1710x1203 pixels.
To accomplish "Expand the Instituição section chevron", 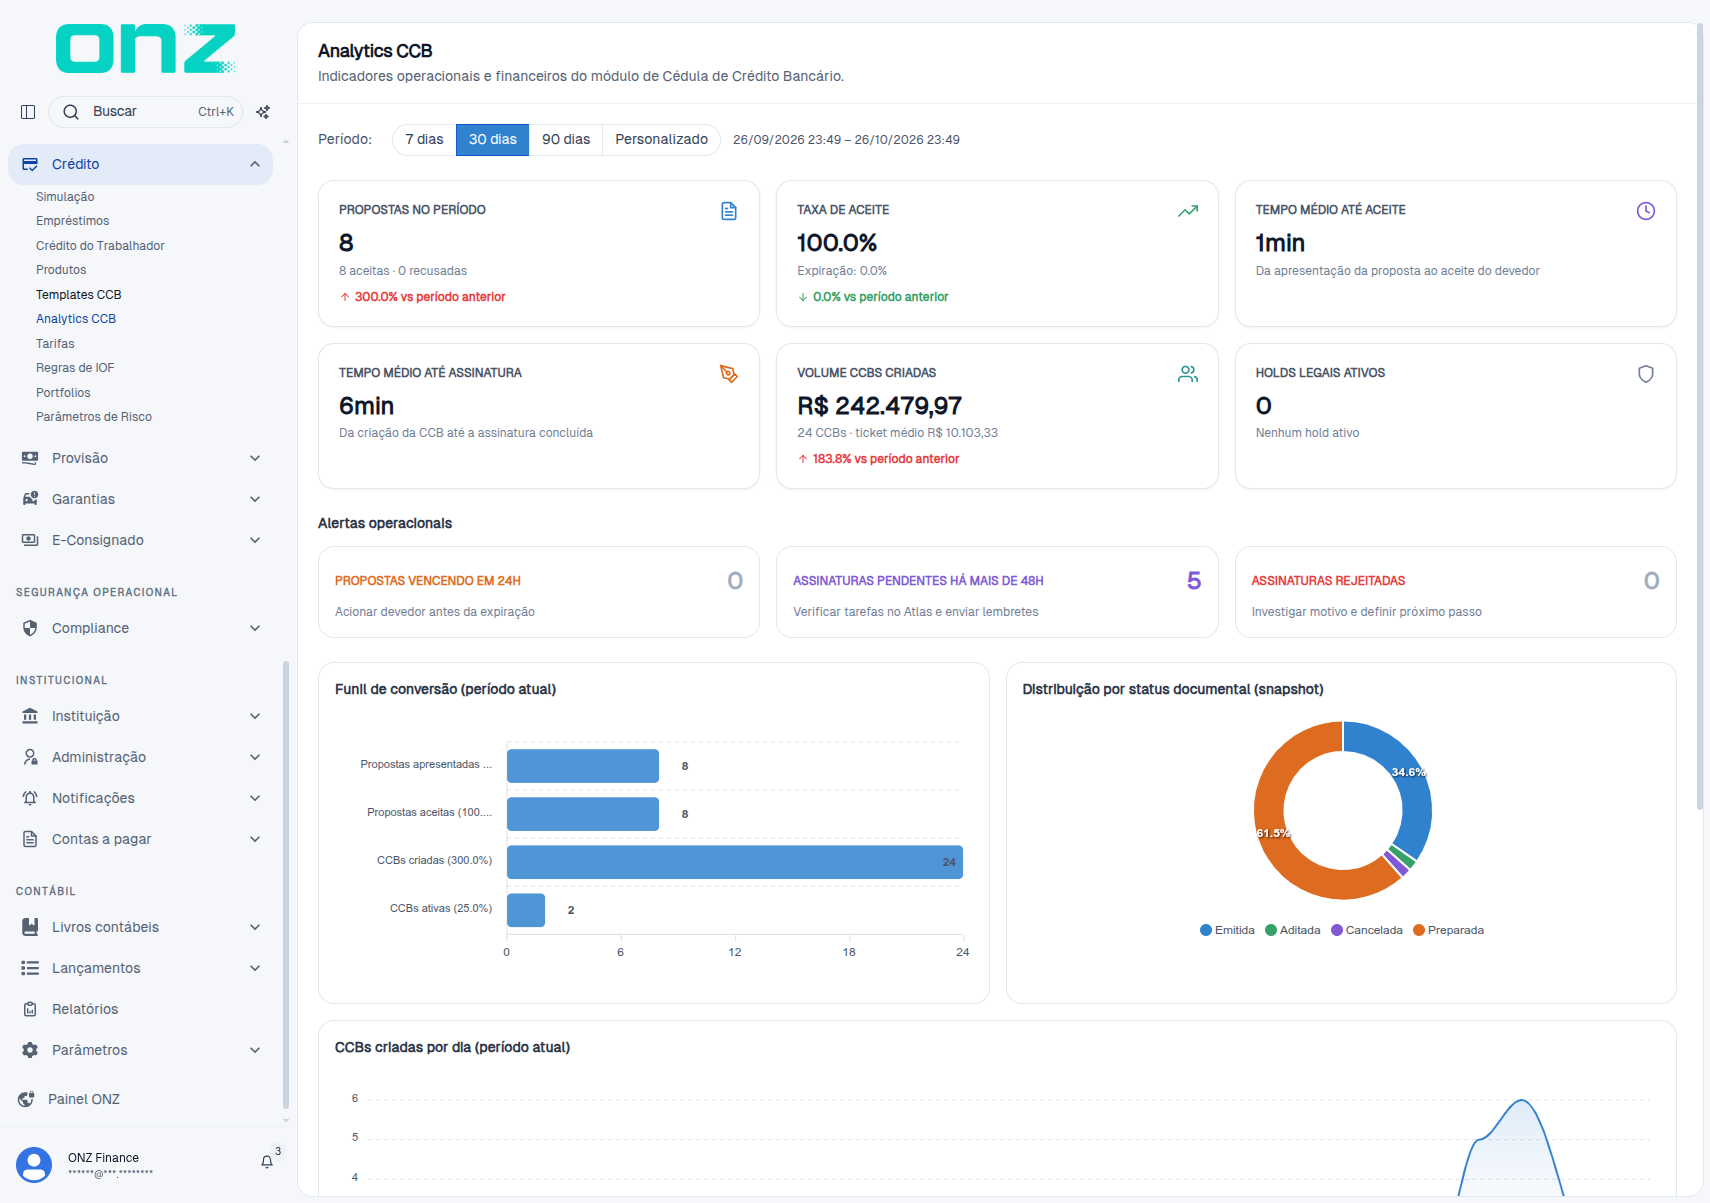I will (255, 716).
